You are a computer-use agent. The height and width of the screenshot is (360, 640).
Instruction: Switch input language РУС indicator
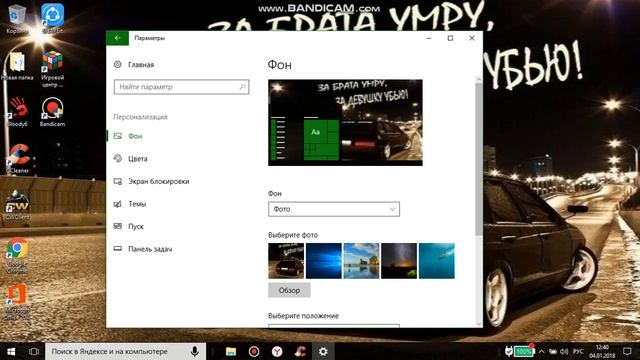coord(578,351)
